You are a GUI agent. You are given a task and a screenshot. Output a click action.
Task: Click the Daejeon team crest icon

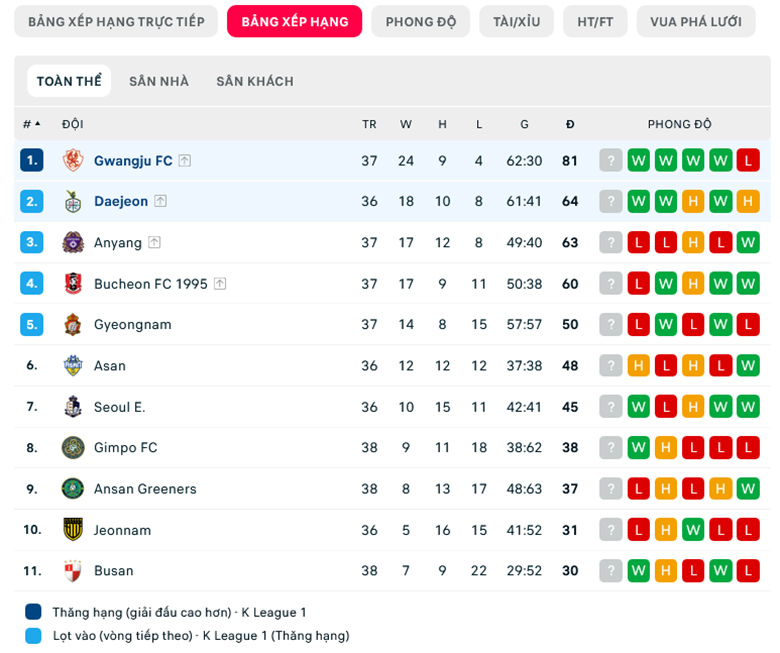pos(73,201)
